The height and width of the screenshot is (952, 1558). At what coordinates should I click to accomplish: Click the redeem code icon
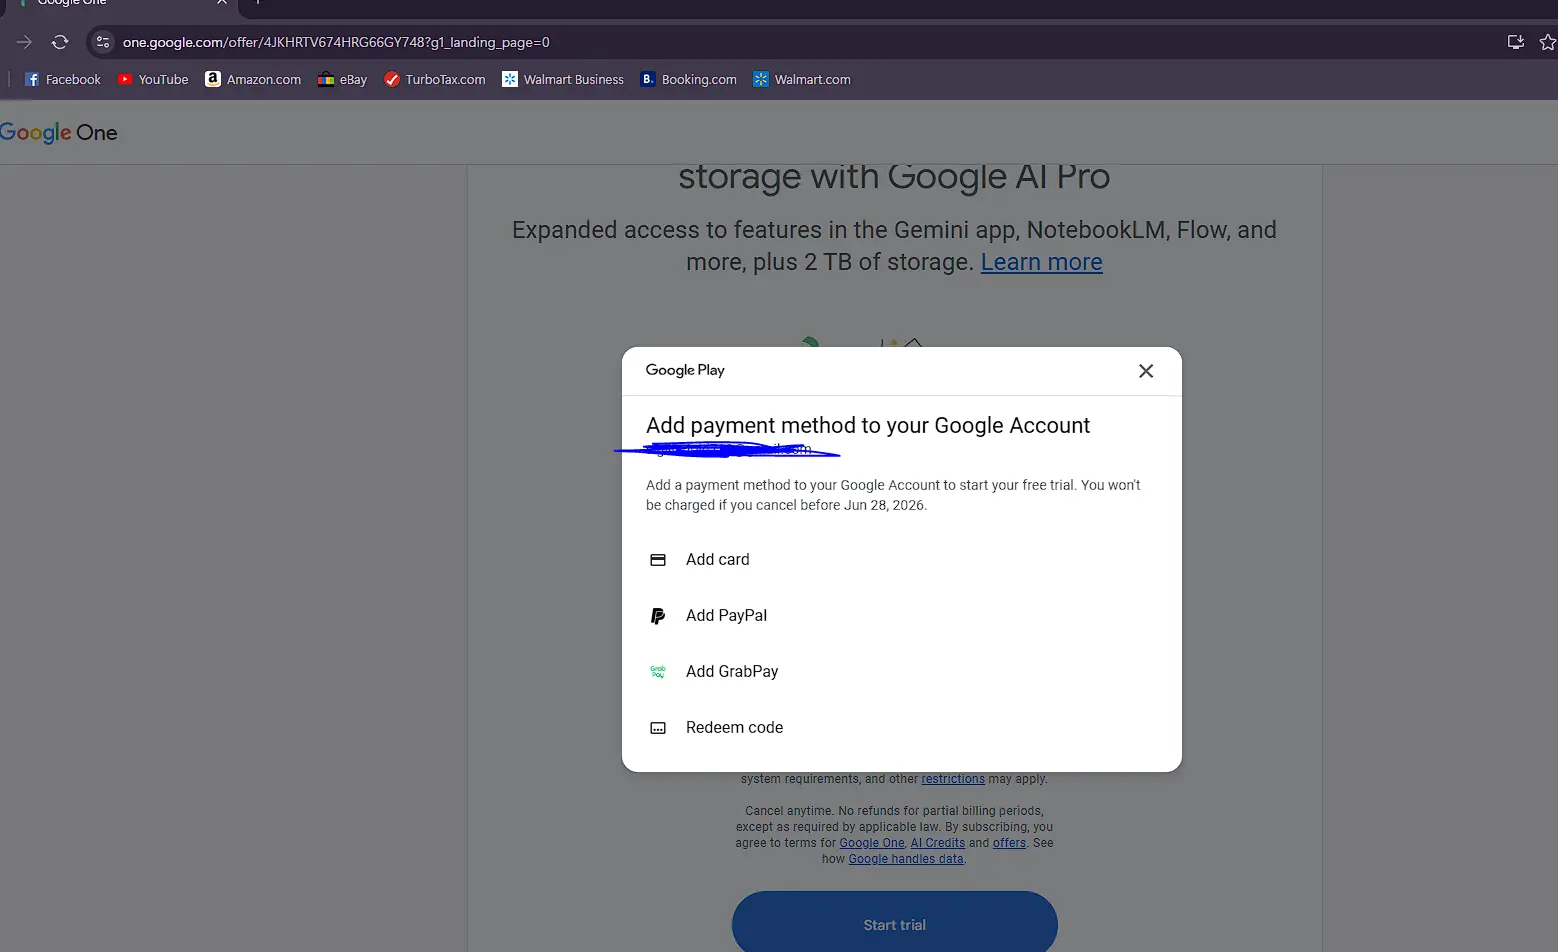point(658,728)
